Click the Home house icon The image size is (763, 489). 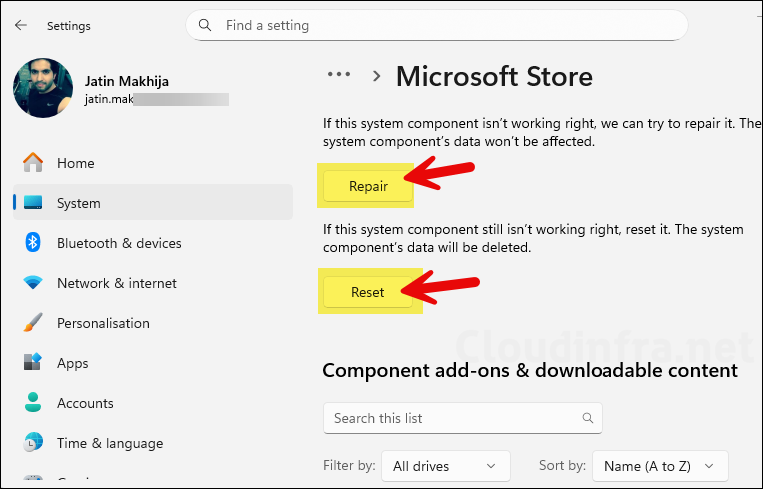(x=33, y=163)
